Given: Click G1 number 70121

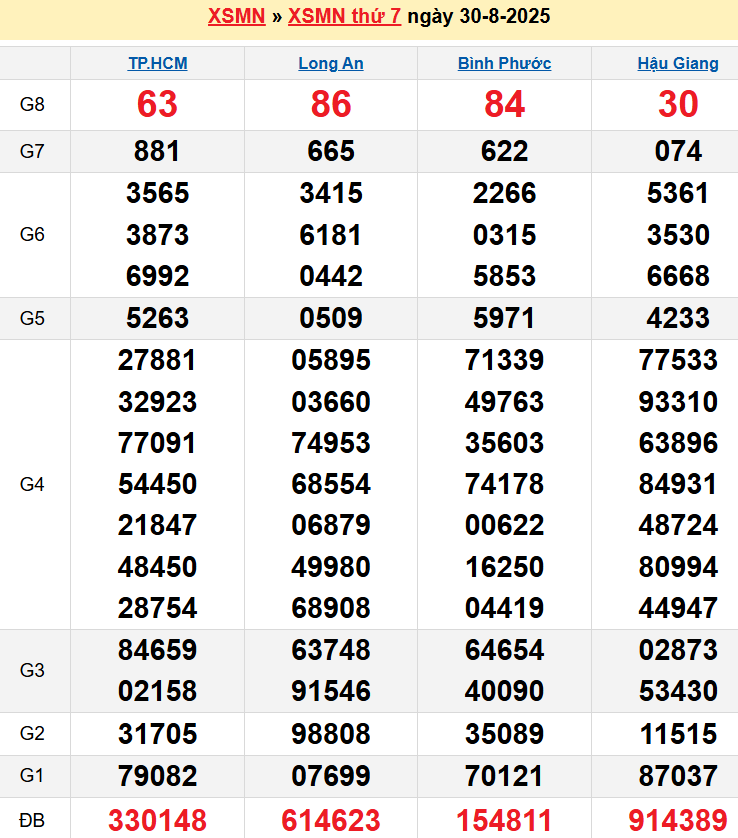Looking at the screenshot, I should click(x=504, y=776).
